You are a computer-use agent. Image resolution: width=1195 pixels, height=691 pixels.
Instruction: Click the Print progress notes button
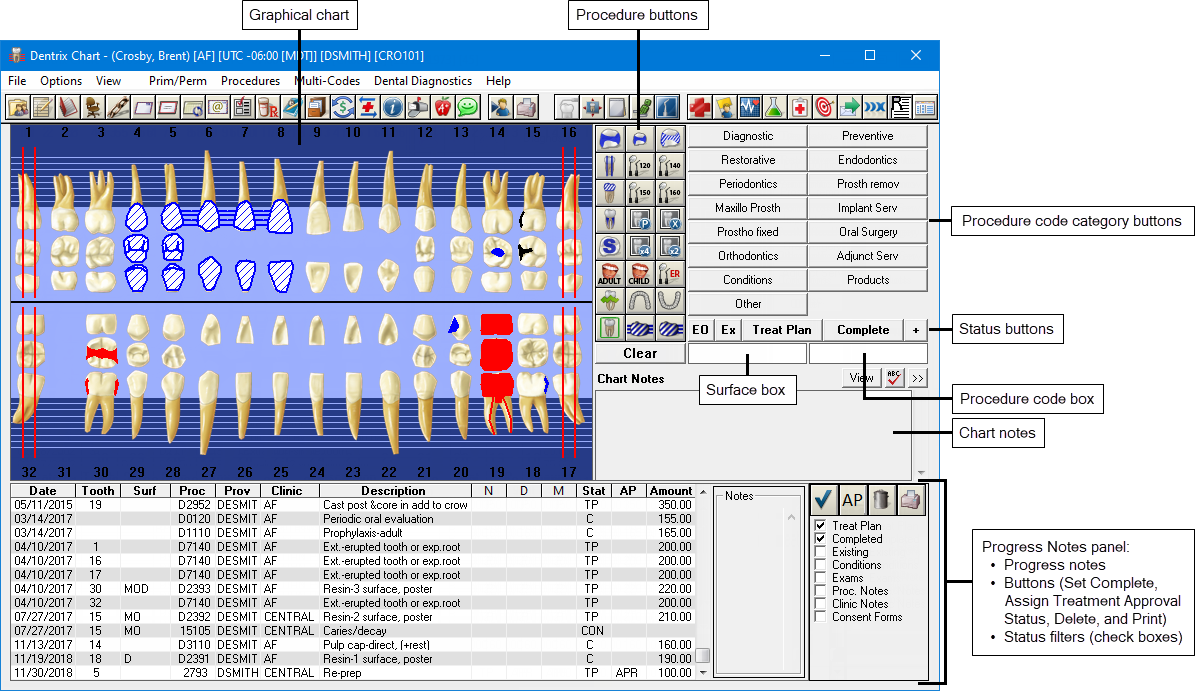911,501
